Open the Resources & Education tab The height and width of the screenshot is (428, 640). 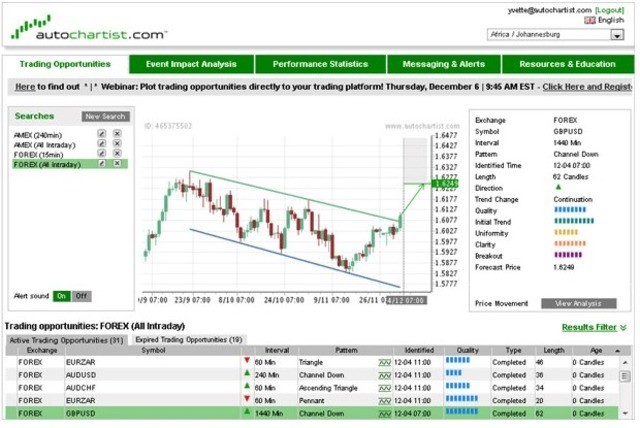(x=567, y=64)
